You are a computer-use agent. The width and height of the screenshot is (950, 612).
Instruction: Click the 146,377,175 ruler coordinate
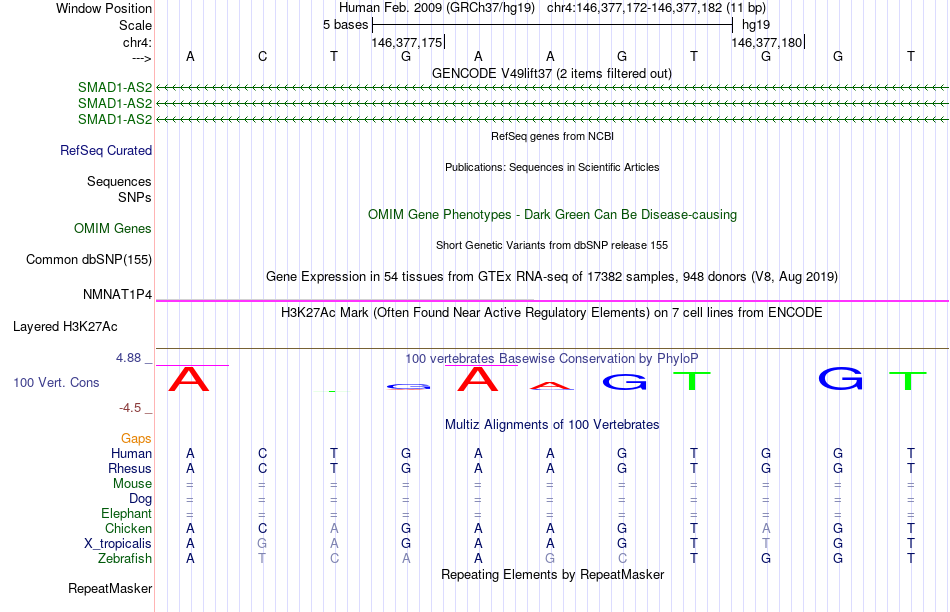tap(407, 42)
